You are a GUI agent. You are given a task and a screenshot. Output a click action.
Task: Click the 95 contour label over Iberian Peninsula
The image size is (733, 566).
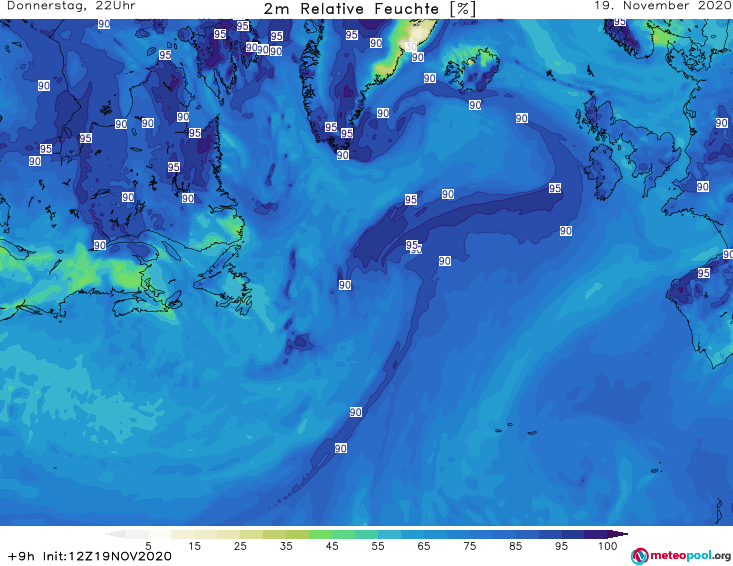pyautogui.click(x=704, y=272)
